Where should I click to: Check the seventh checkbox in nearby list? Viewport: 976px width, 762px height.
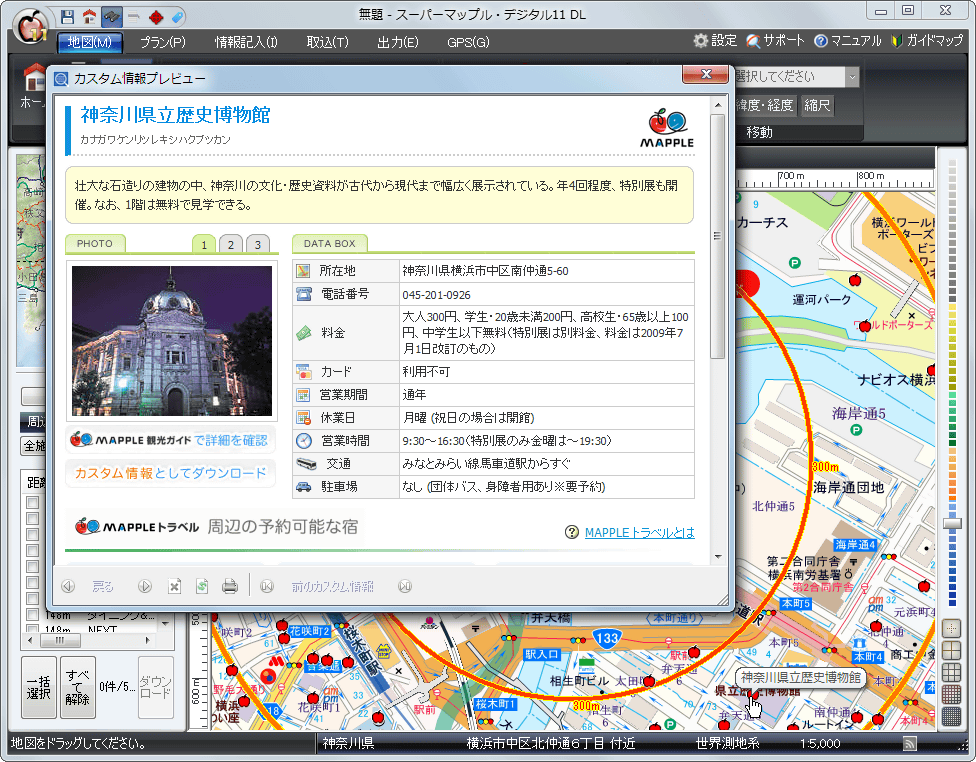click(x=32, y=599)
